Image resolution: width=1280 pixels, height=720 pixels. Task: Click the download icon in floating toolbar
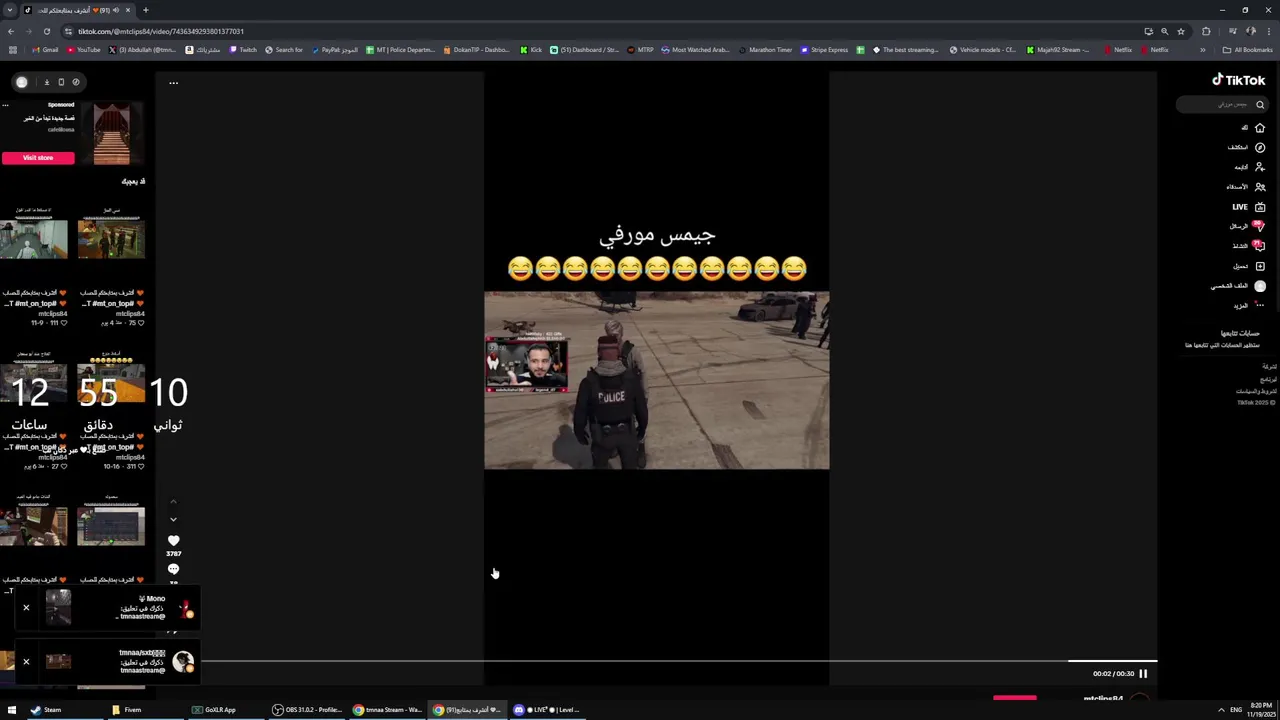click(x=46, y=82)
